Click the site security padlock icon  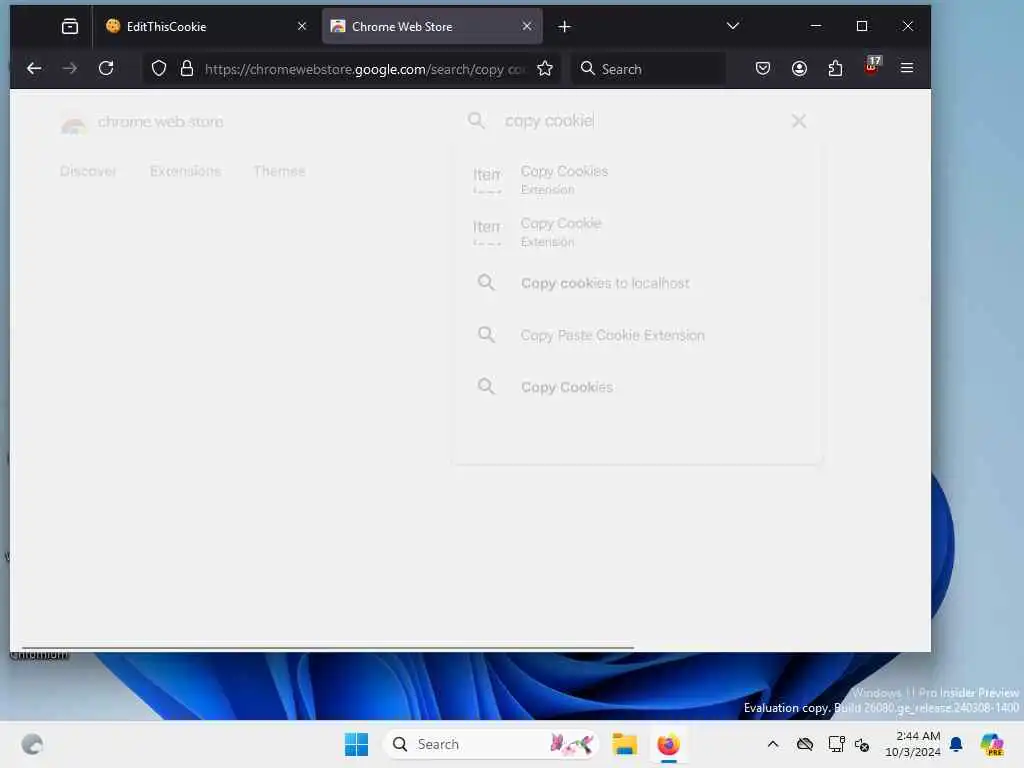(187, 69)
